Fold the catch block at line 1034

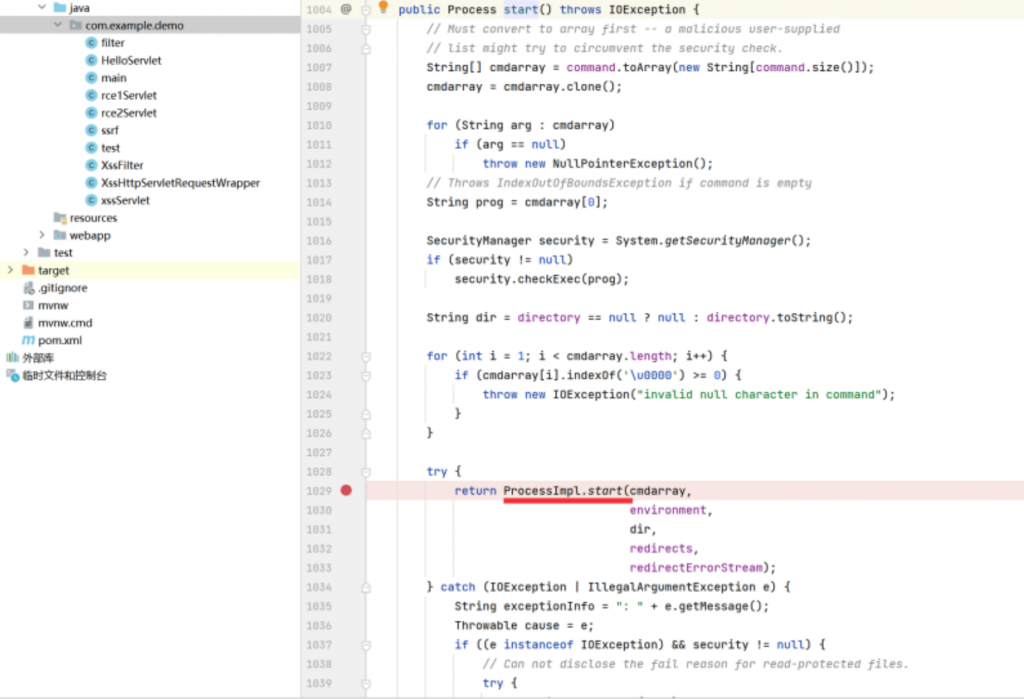pyautogui.click(x=366, y=587)
